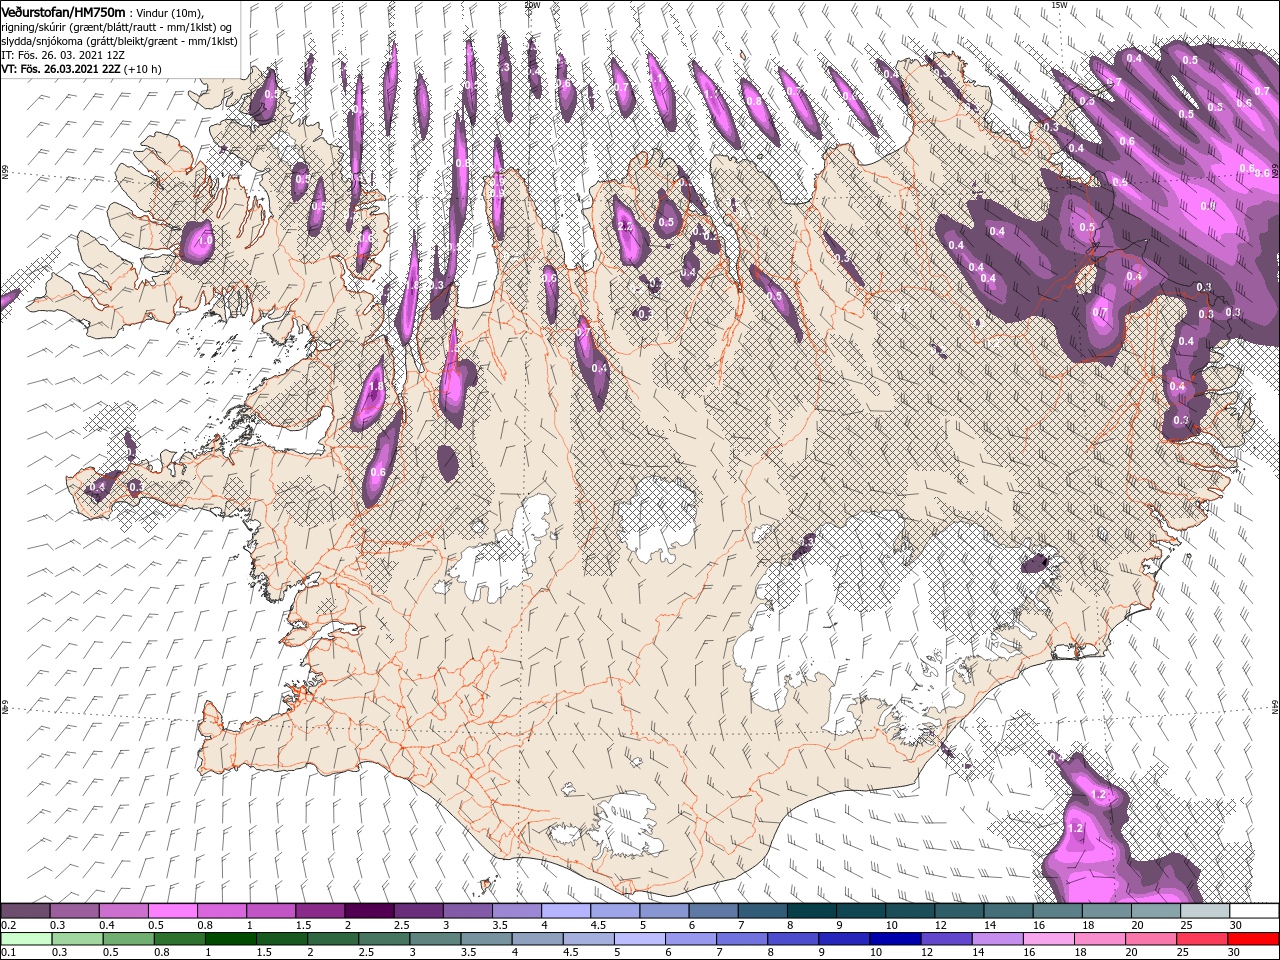This screenshot has width=1280, height=960.
Task: Pick the snow scale swatch starting at 18
Action: pyautogui.click(x=1107, y=911)
